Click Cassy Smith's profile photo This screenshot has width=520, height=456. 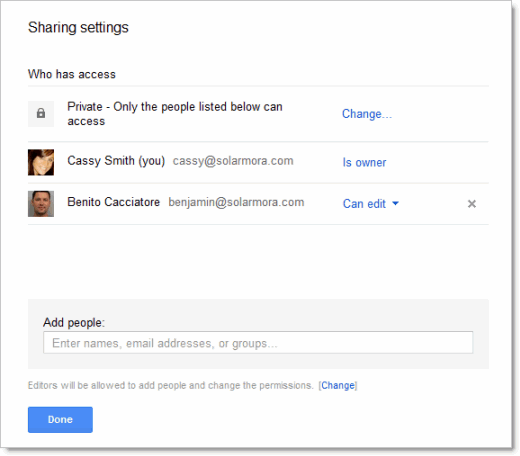(41, 162)
